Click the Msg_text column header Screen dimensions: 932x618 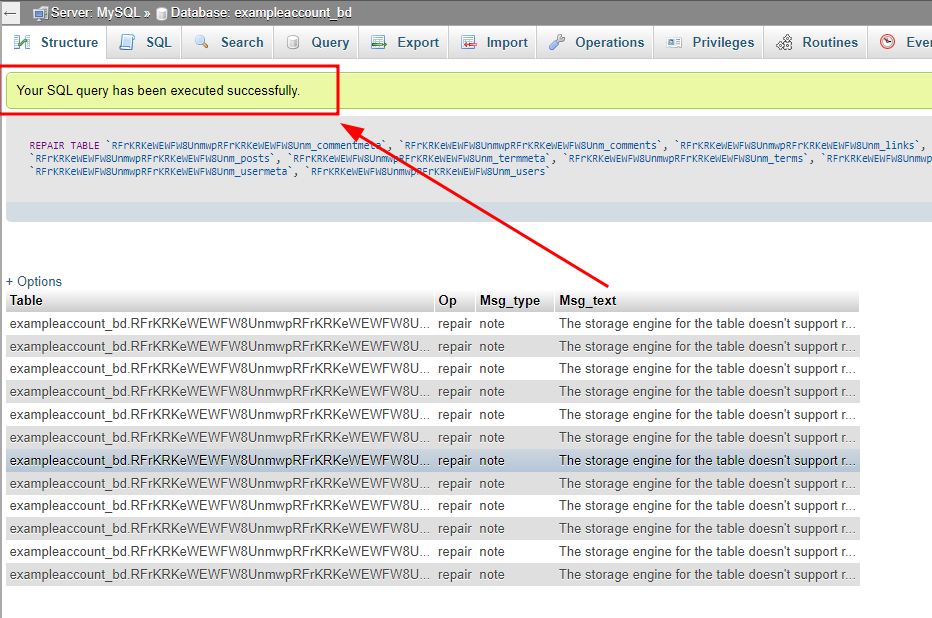[x=587, y=300]
